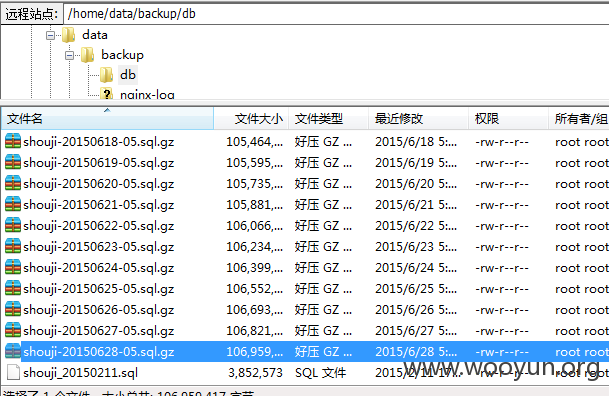Click size cell 105,464 in first row

tap(255, 142)
